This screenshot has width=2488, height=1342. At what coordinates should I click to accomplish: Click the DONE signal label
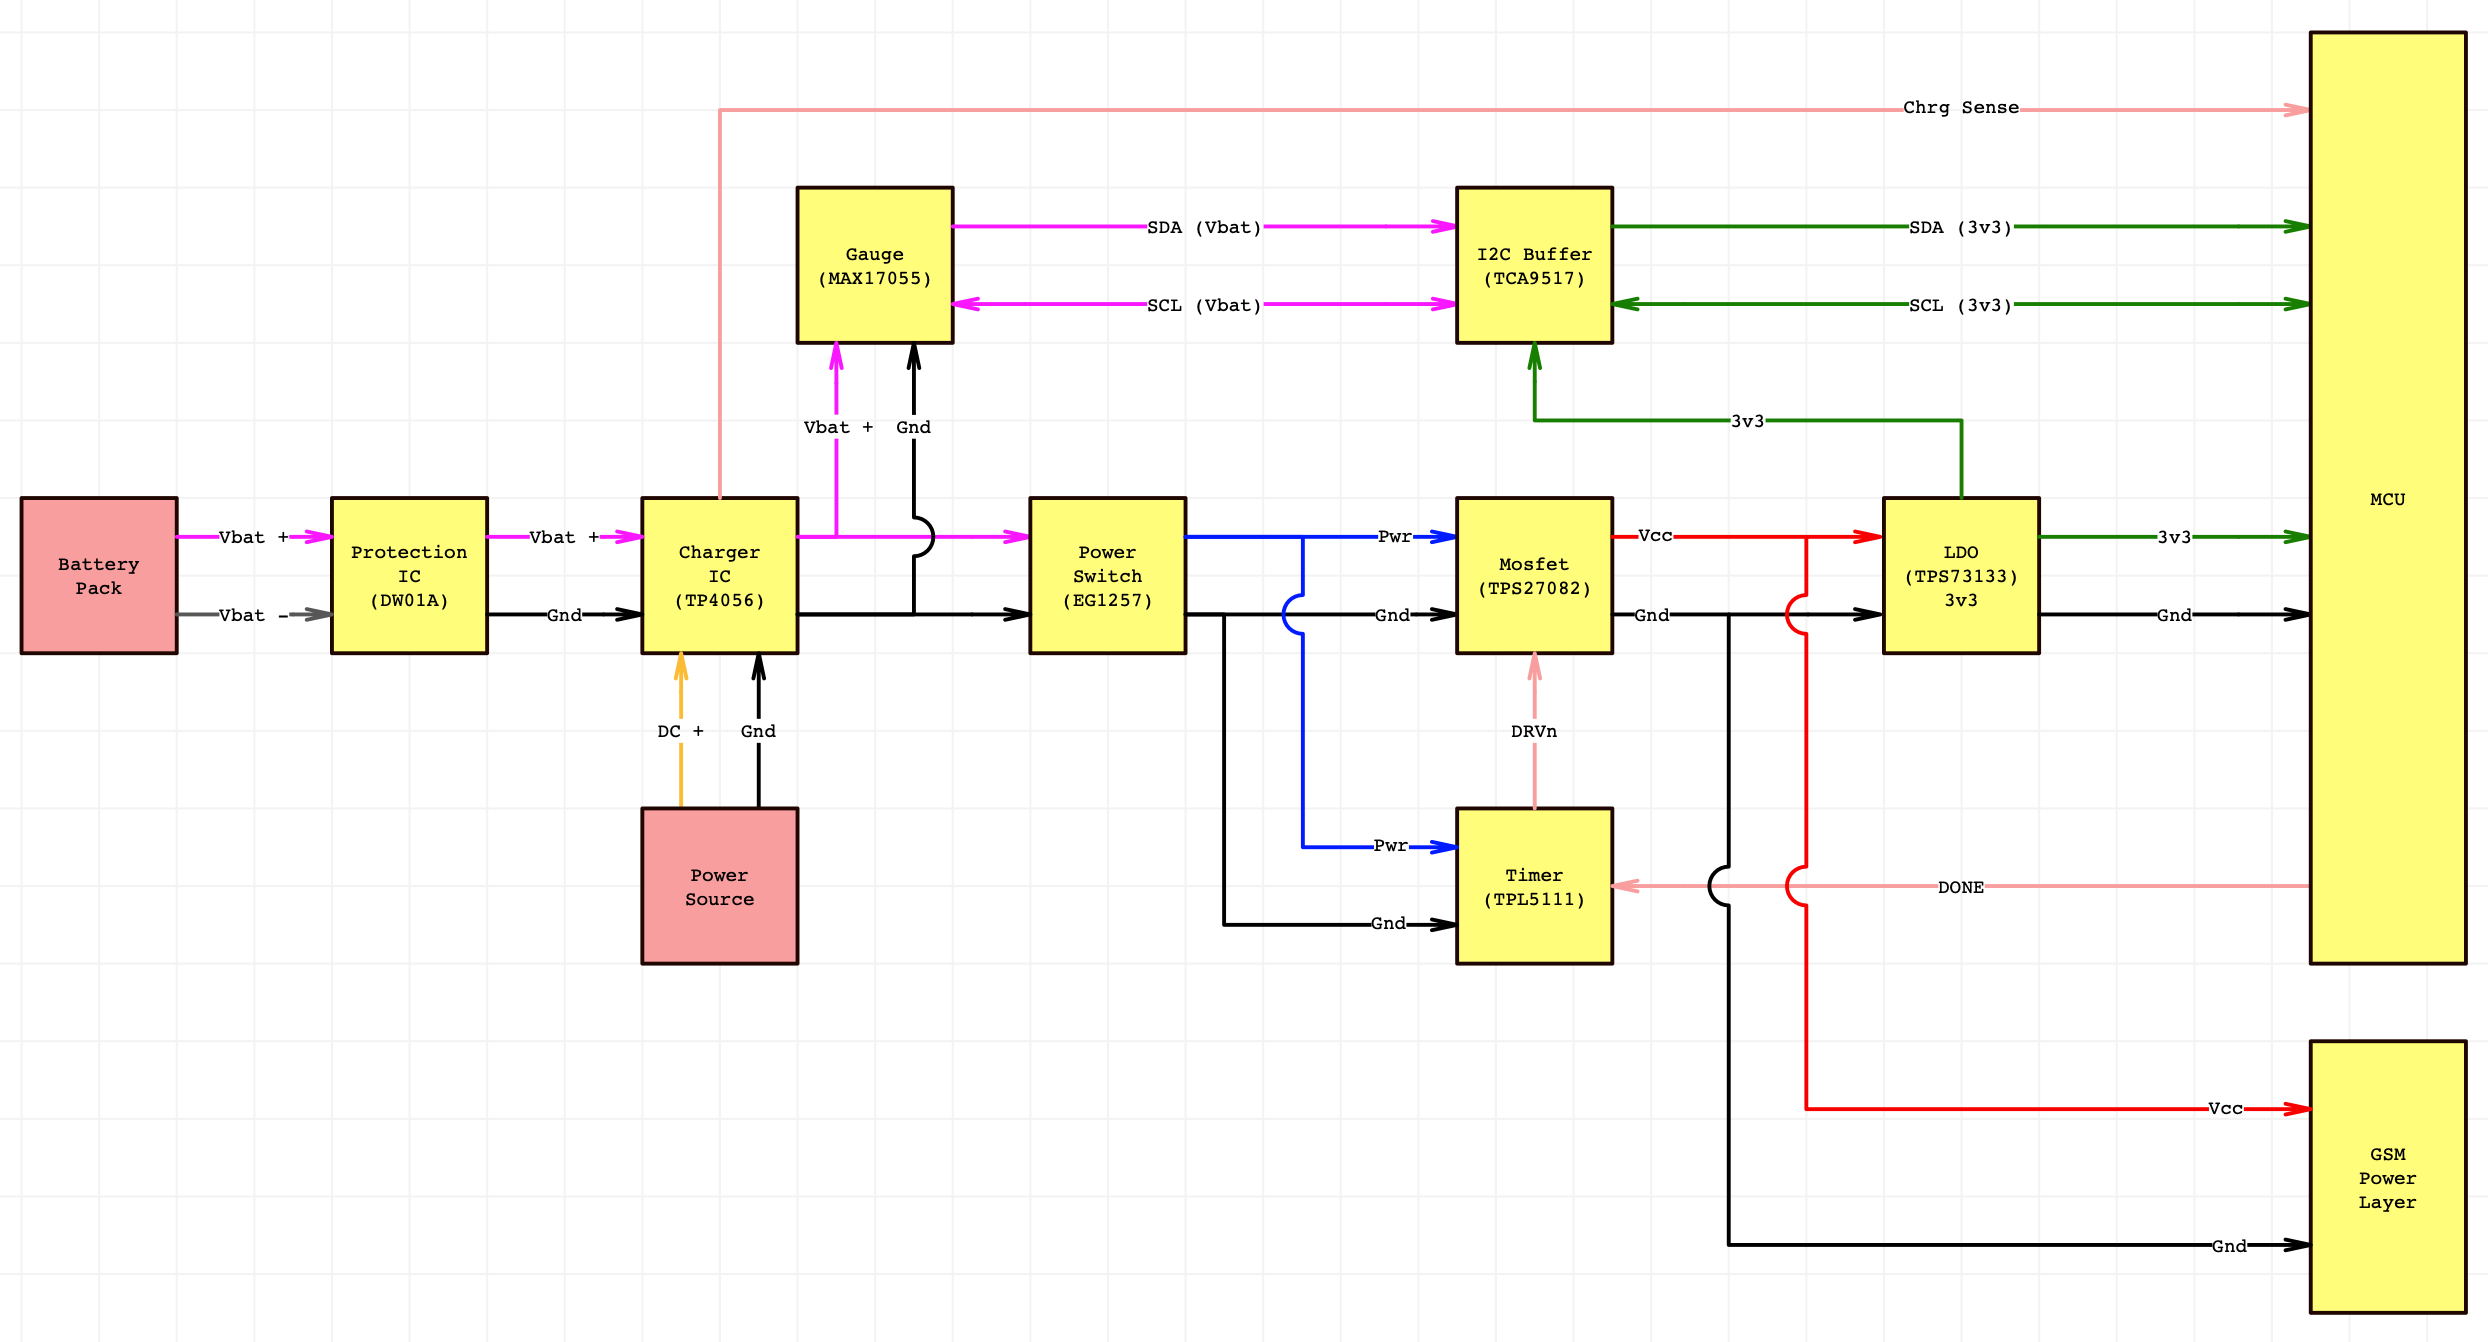(x=1961, y=888)
